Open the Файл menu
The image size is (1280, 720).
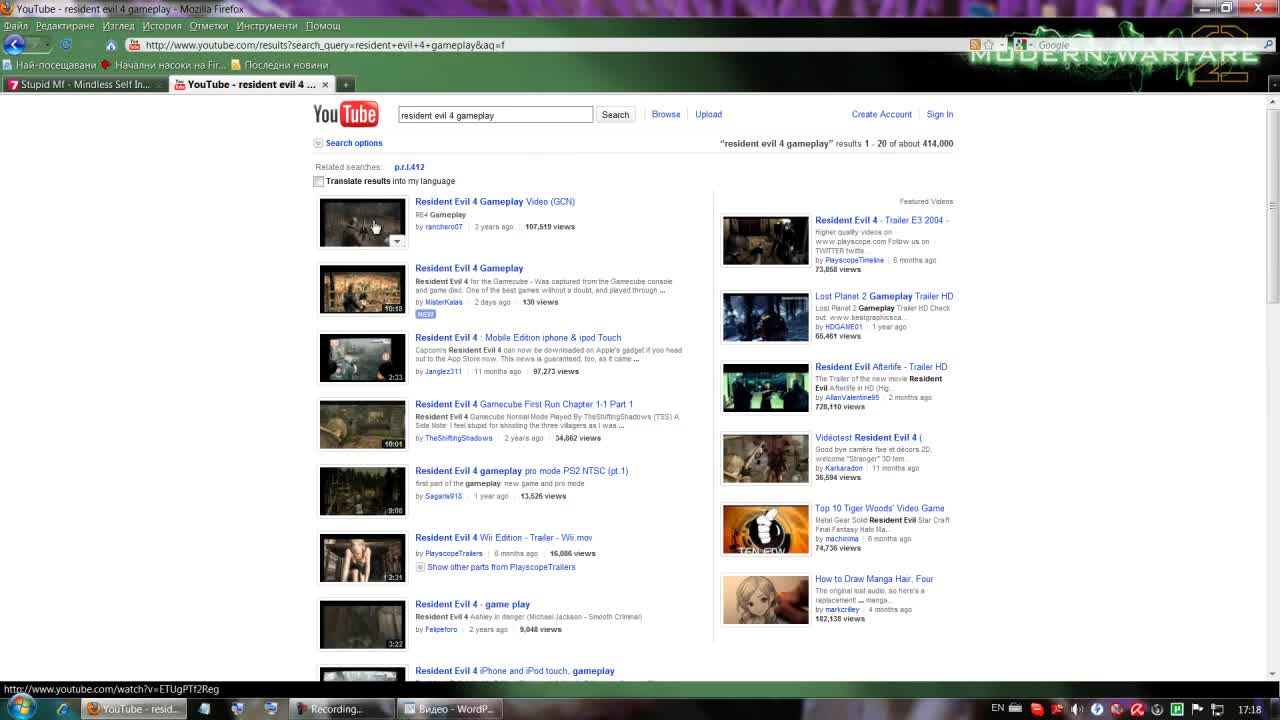[x=16, y=25]
